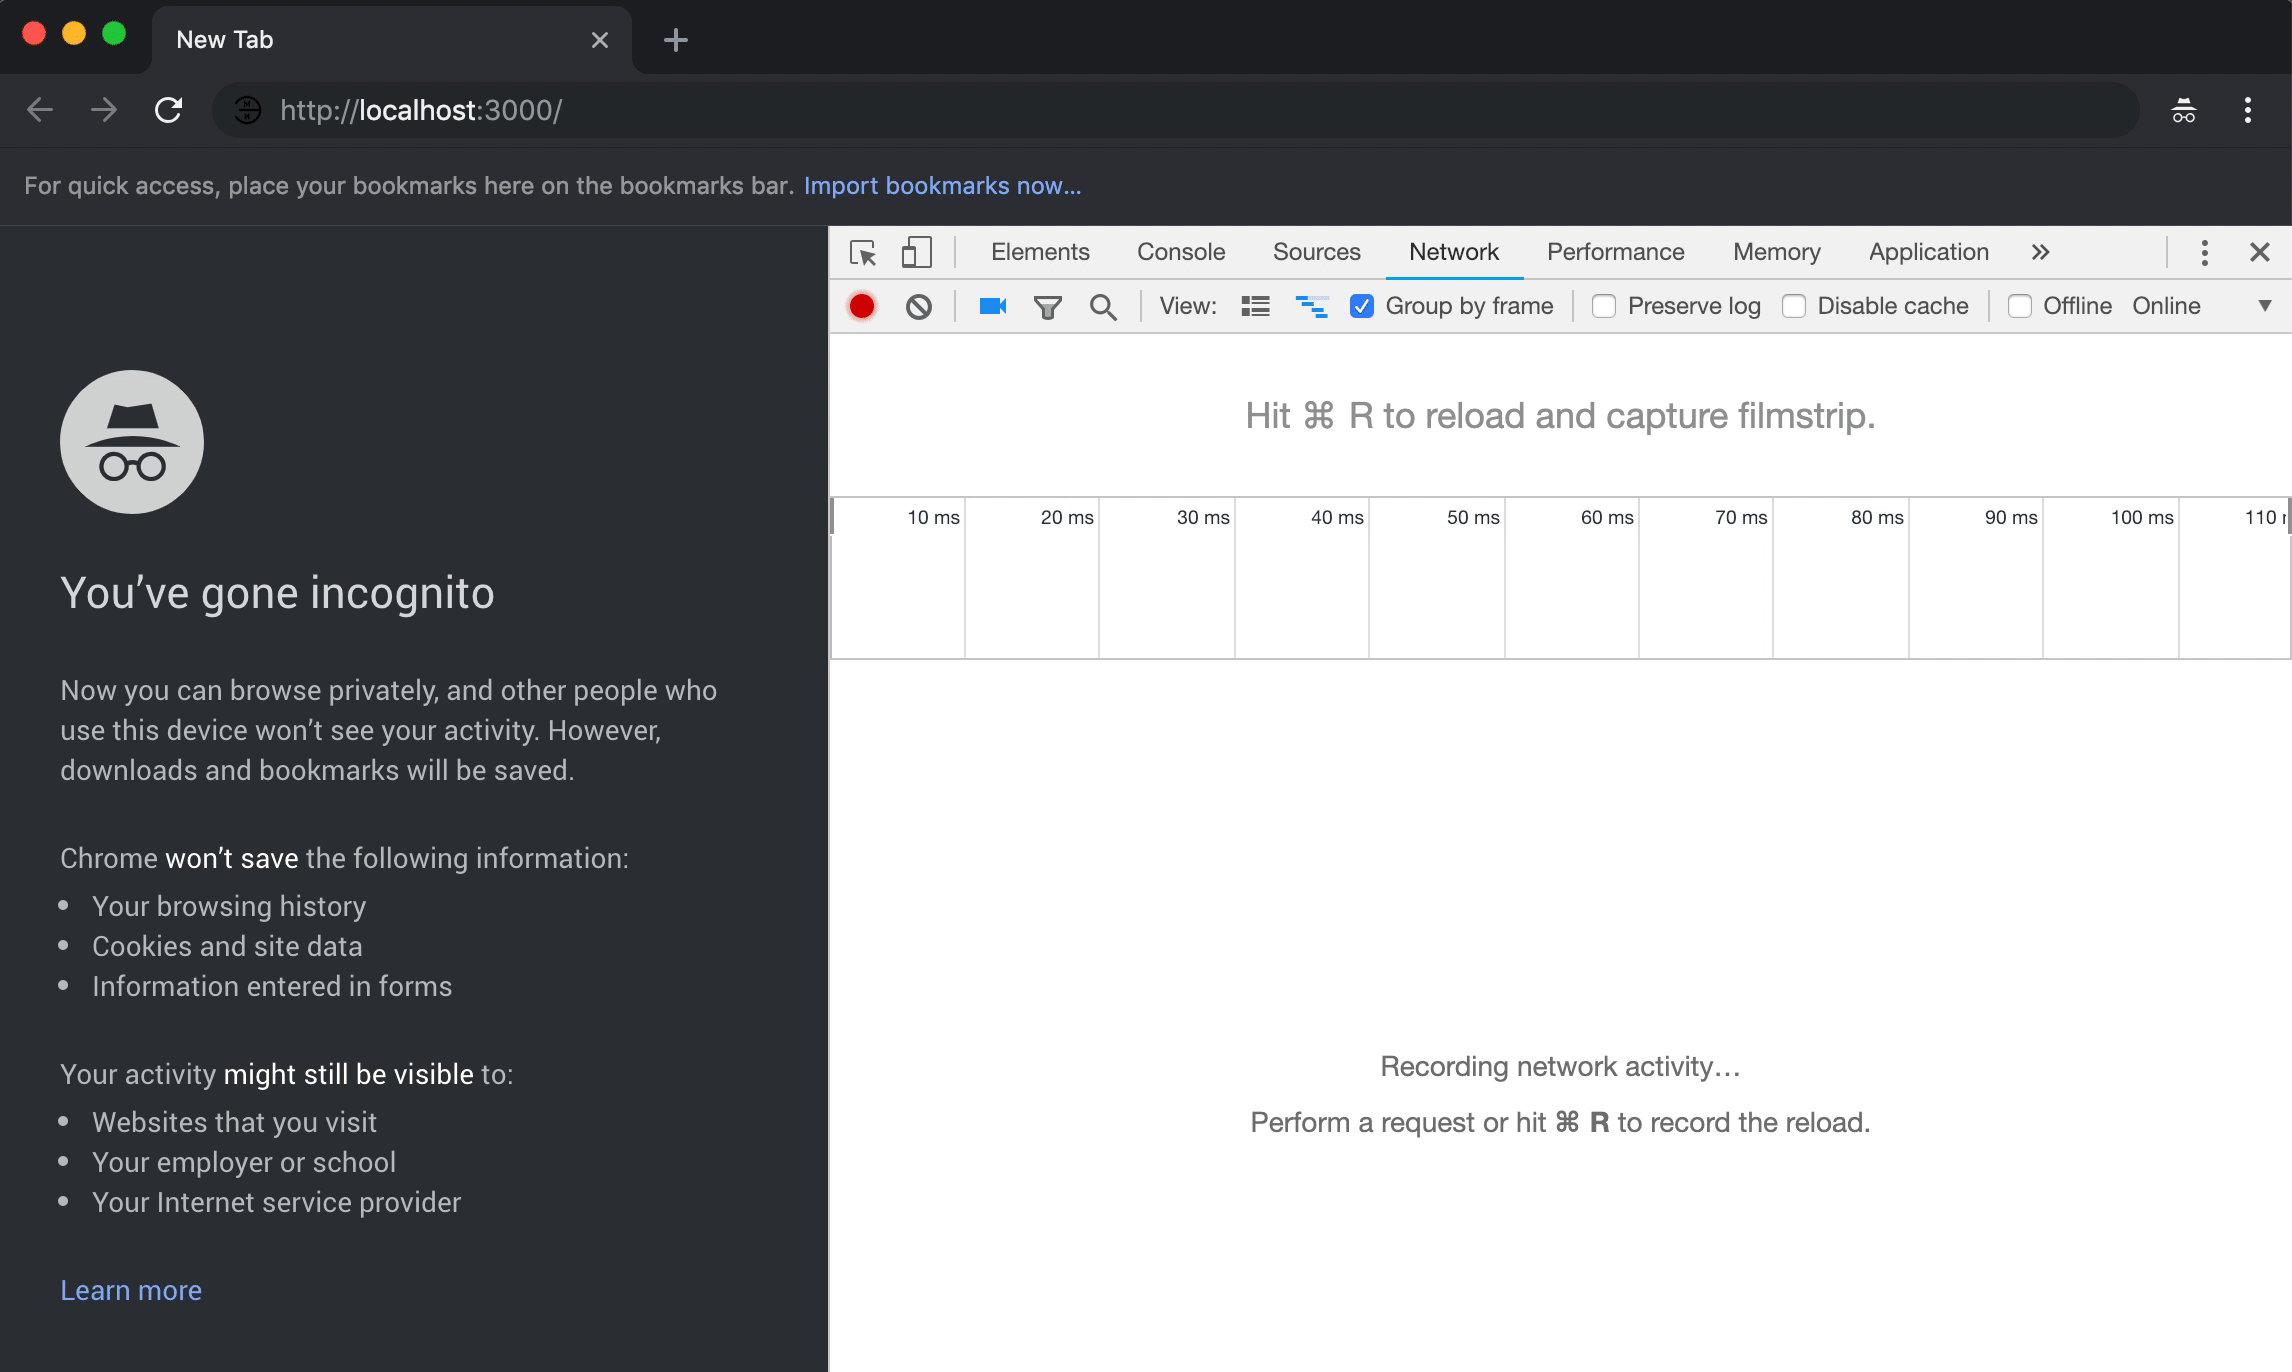Click 'Your browsing history' list item

pos(229,906)
